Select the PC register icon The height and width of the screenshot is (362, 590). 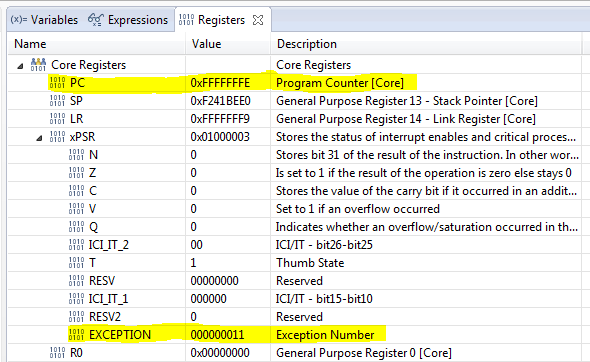pyautogui.click(x=57, y=83)
